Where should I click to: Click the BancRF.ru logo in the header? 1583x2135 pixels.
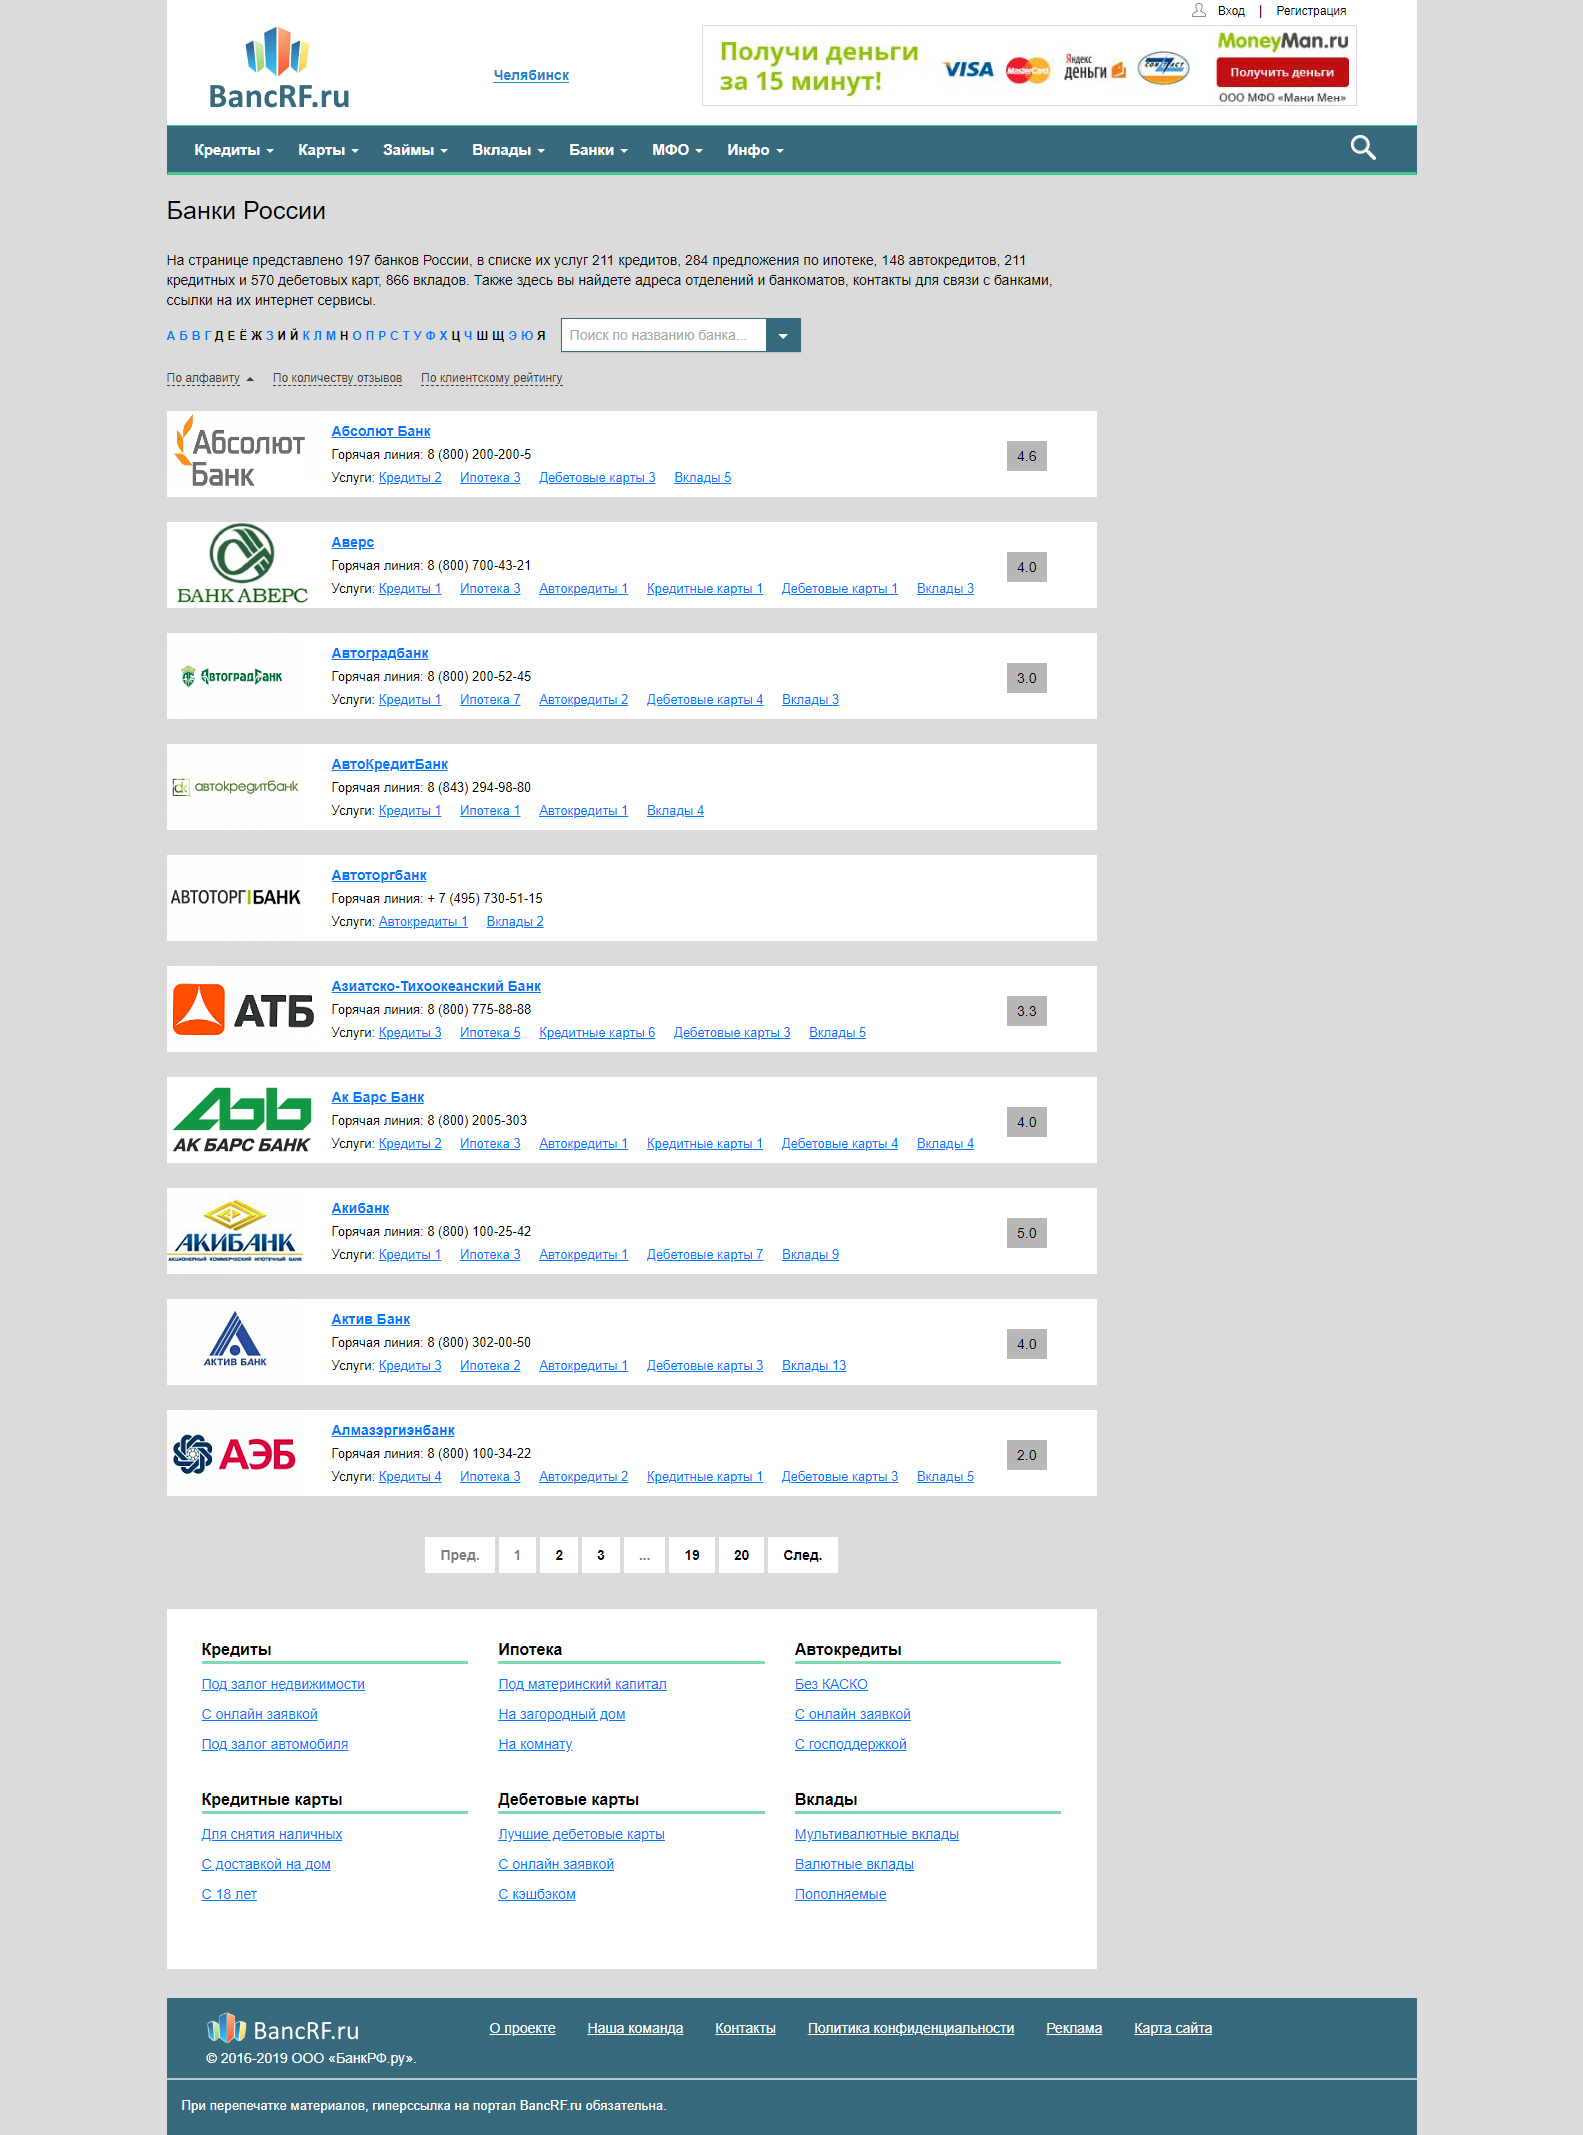[x=278, y=68]
